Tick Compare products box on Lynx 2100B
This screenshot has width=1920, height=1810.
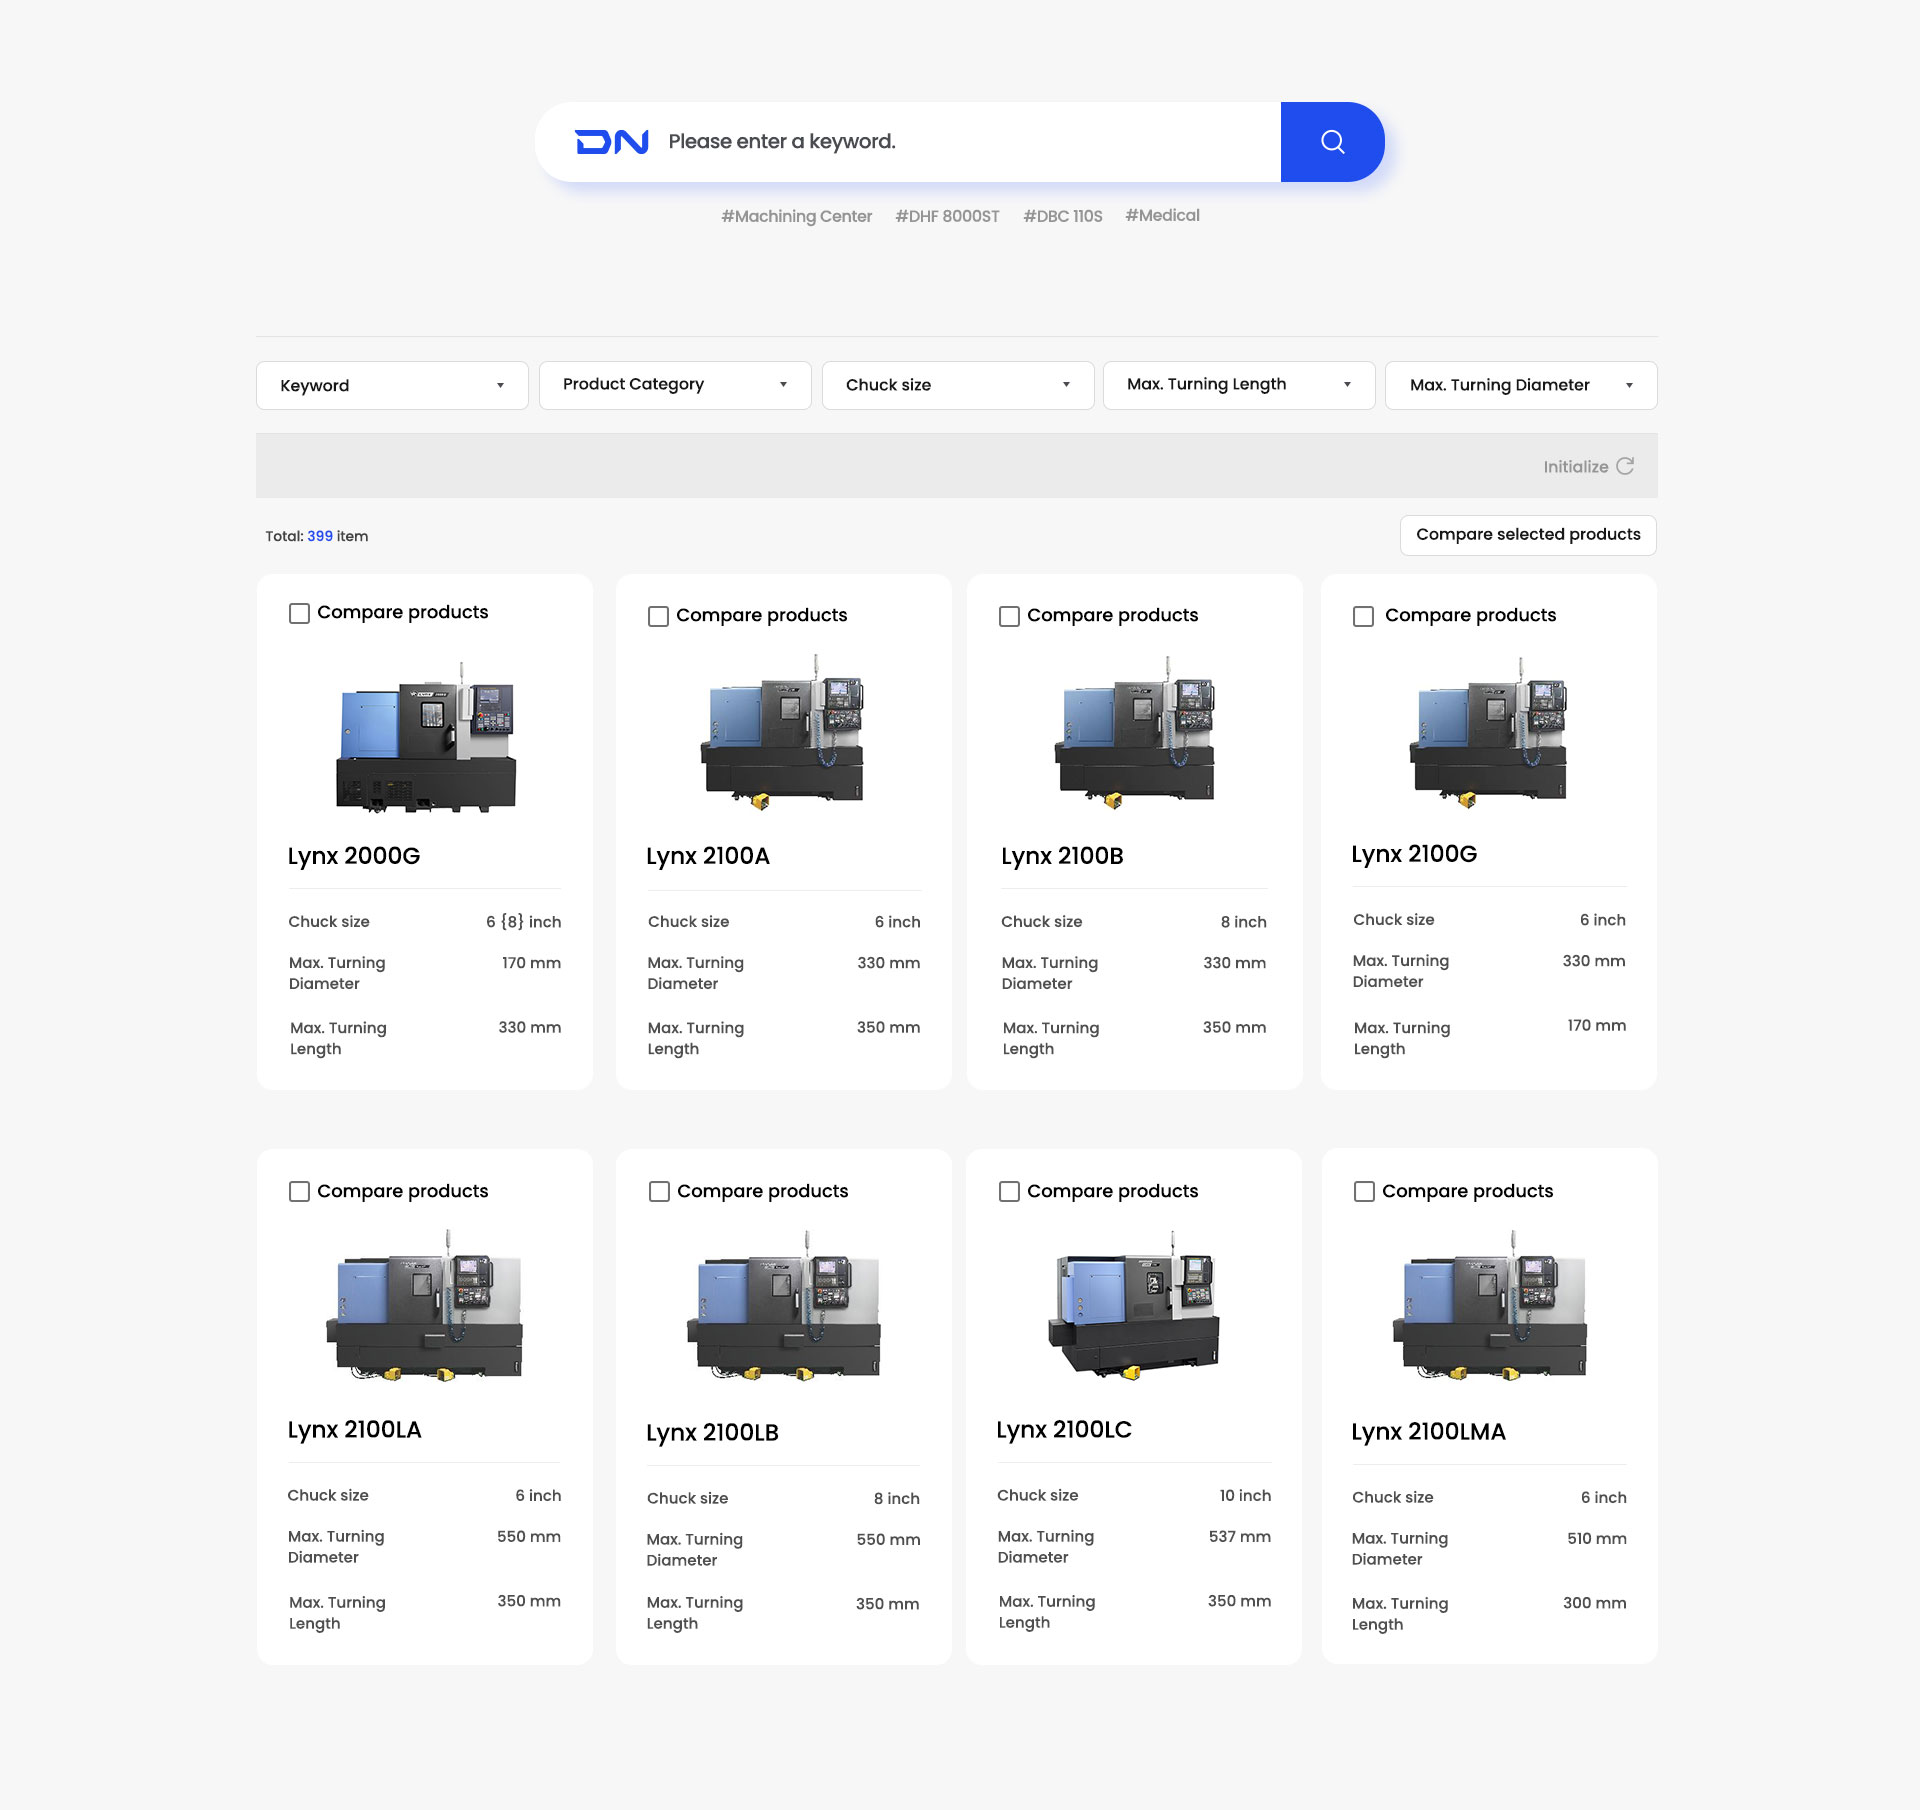tap(1009, 616)
